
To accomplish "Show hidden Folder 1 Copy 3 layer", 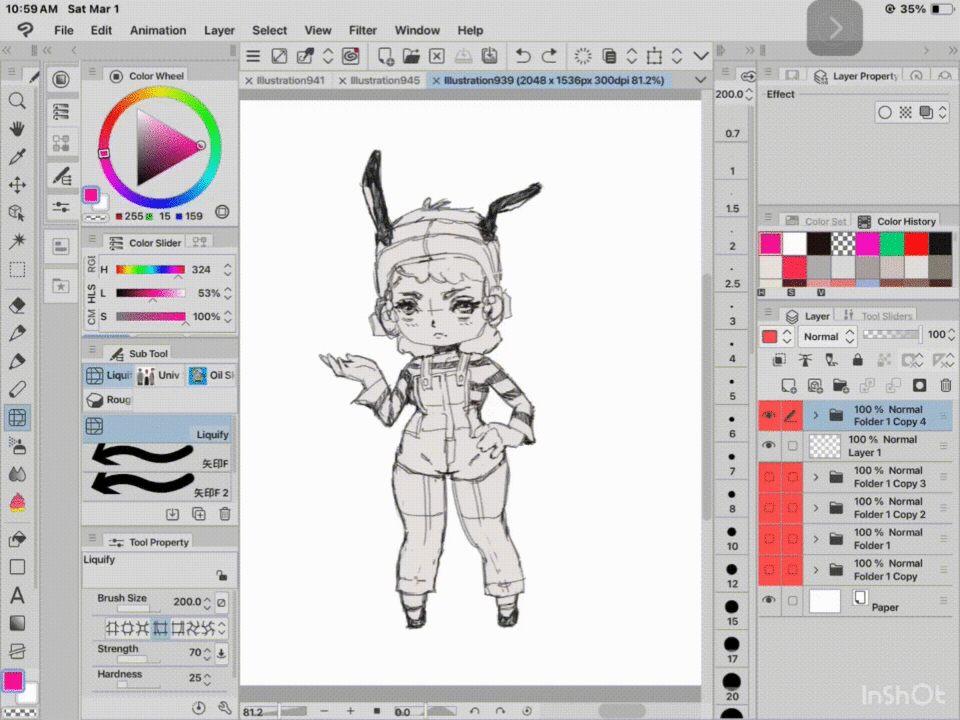I will (x=769, y=477).
